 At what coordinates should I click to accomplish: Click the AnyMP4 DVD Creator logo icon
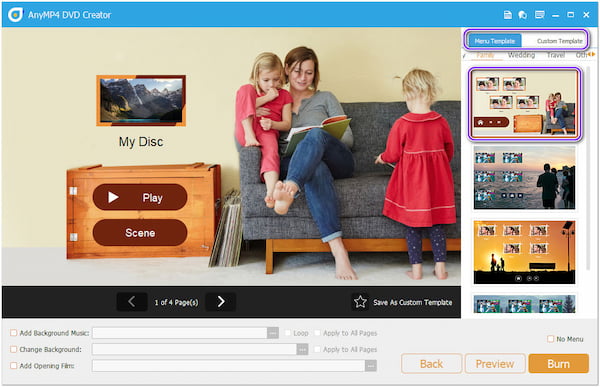(x=15, y=15)
